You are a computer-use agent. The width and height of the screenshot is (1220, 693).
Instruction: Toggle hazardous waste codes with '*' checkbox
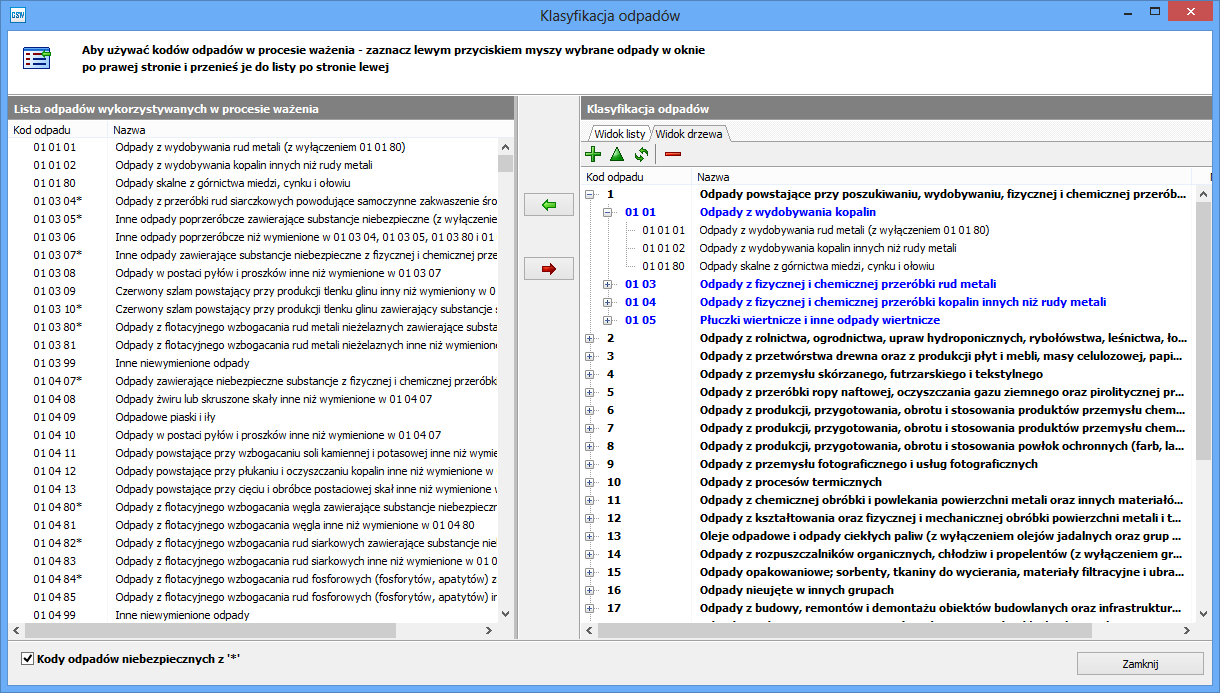coord(27,659)
